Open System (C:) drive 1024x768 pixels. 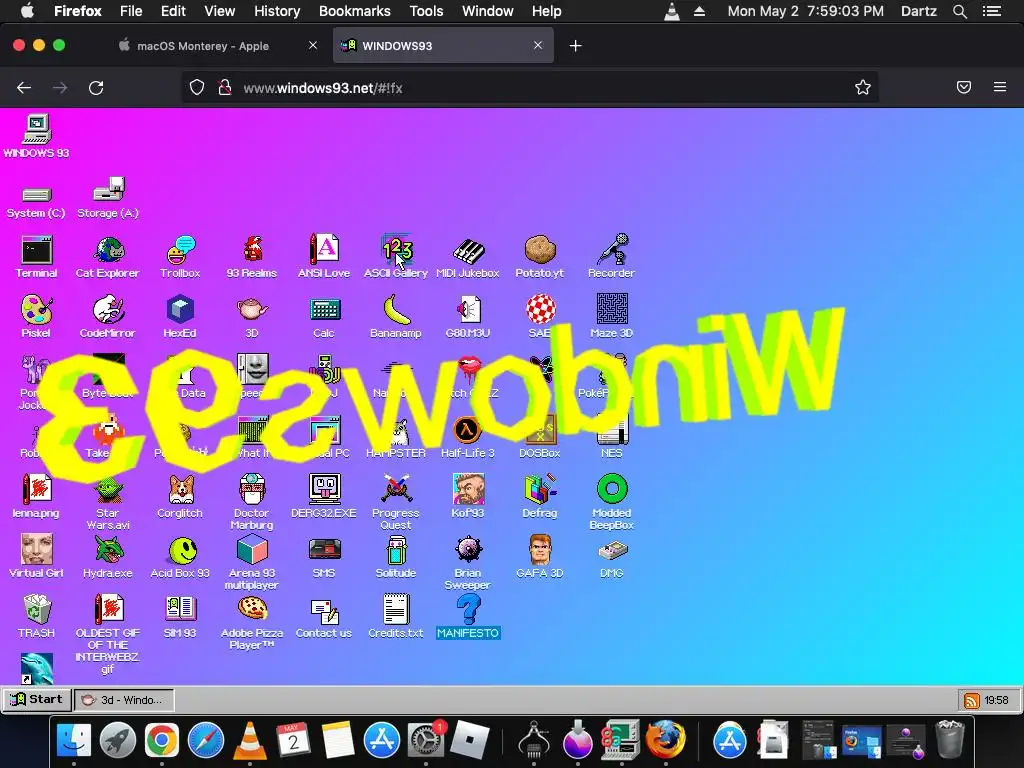coord(37,202)
